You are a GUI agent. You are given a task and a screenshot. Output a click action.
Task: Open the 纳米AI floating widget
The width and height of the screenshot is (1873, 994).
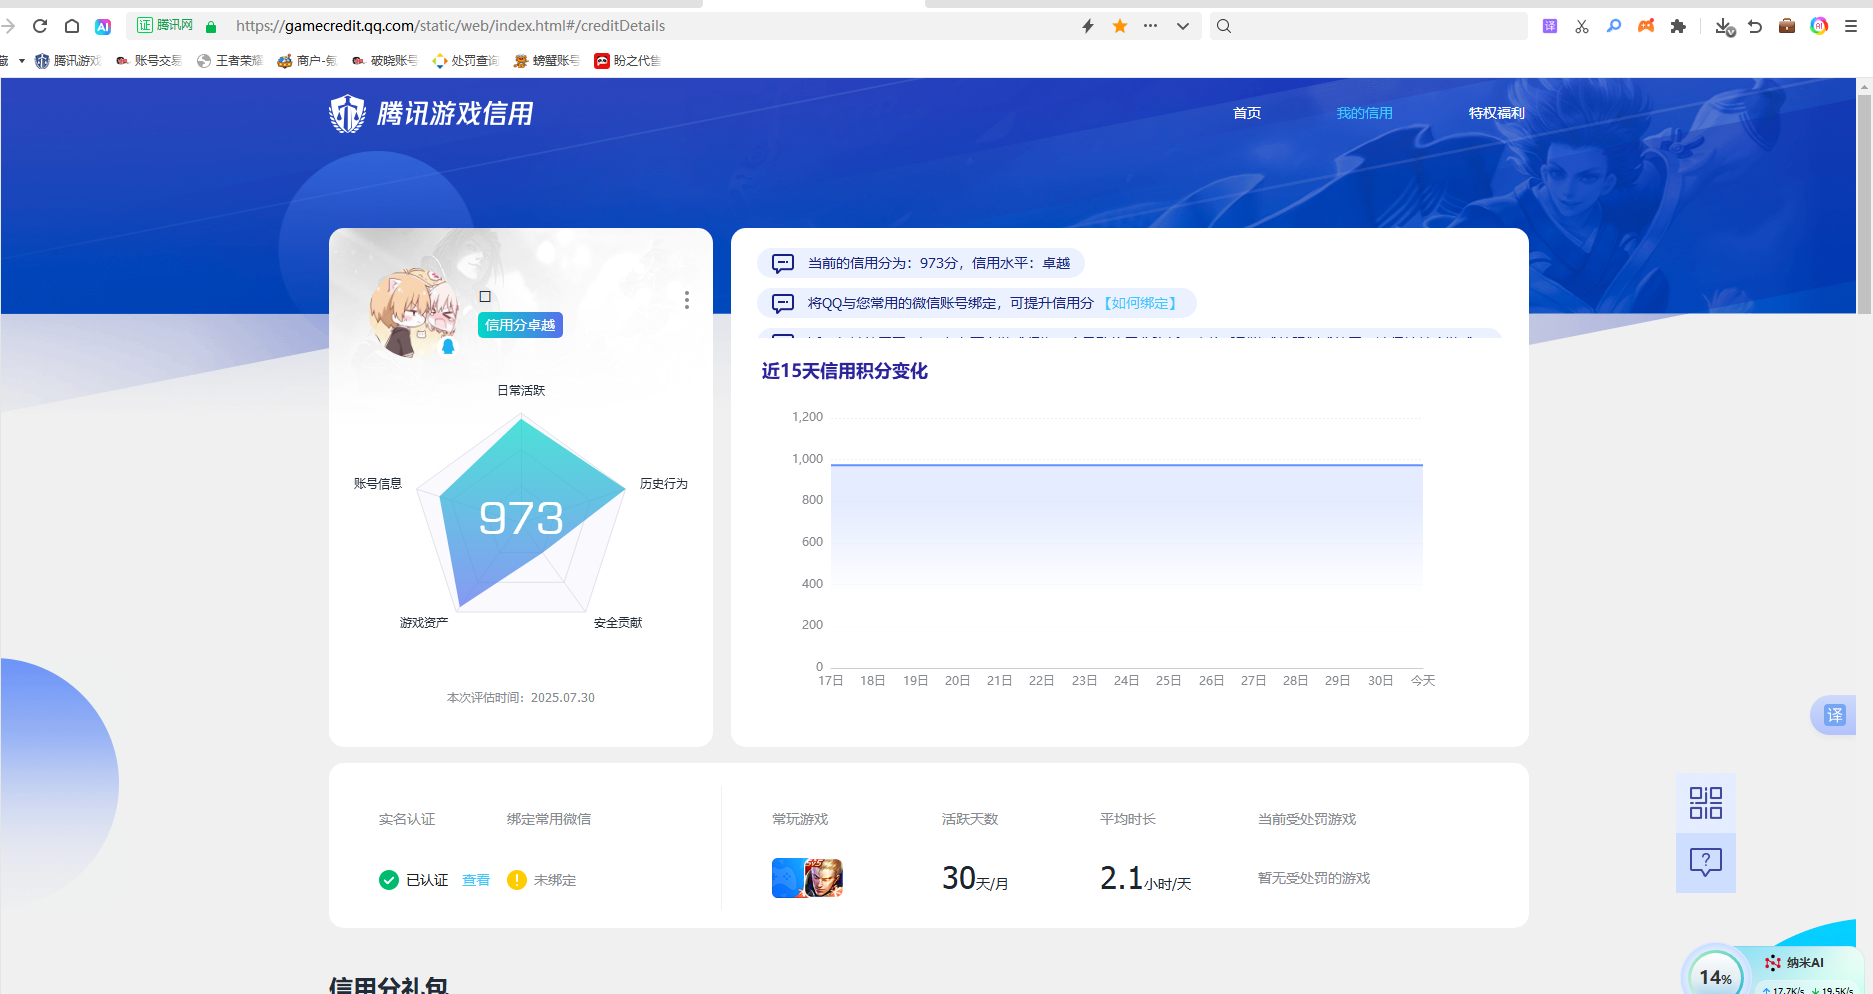pyautogui.click(x=1796, y=963)
